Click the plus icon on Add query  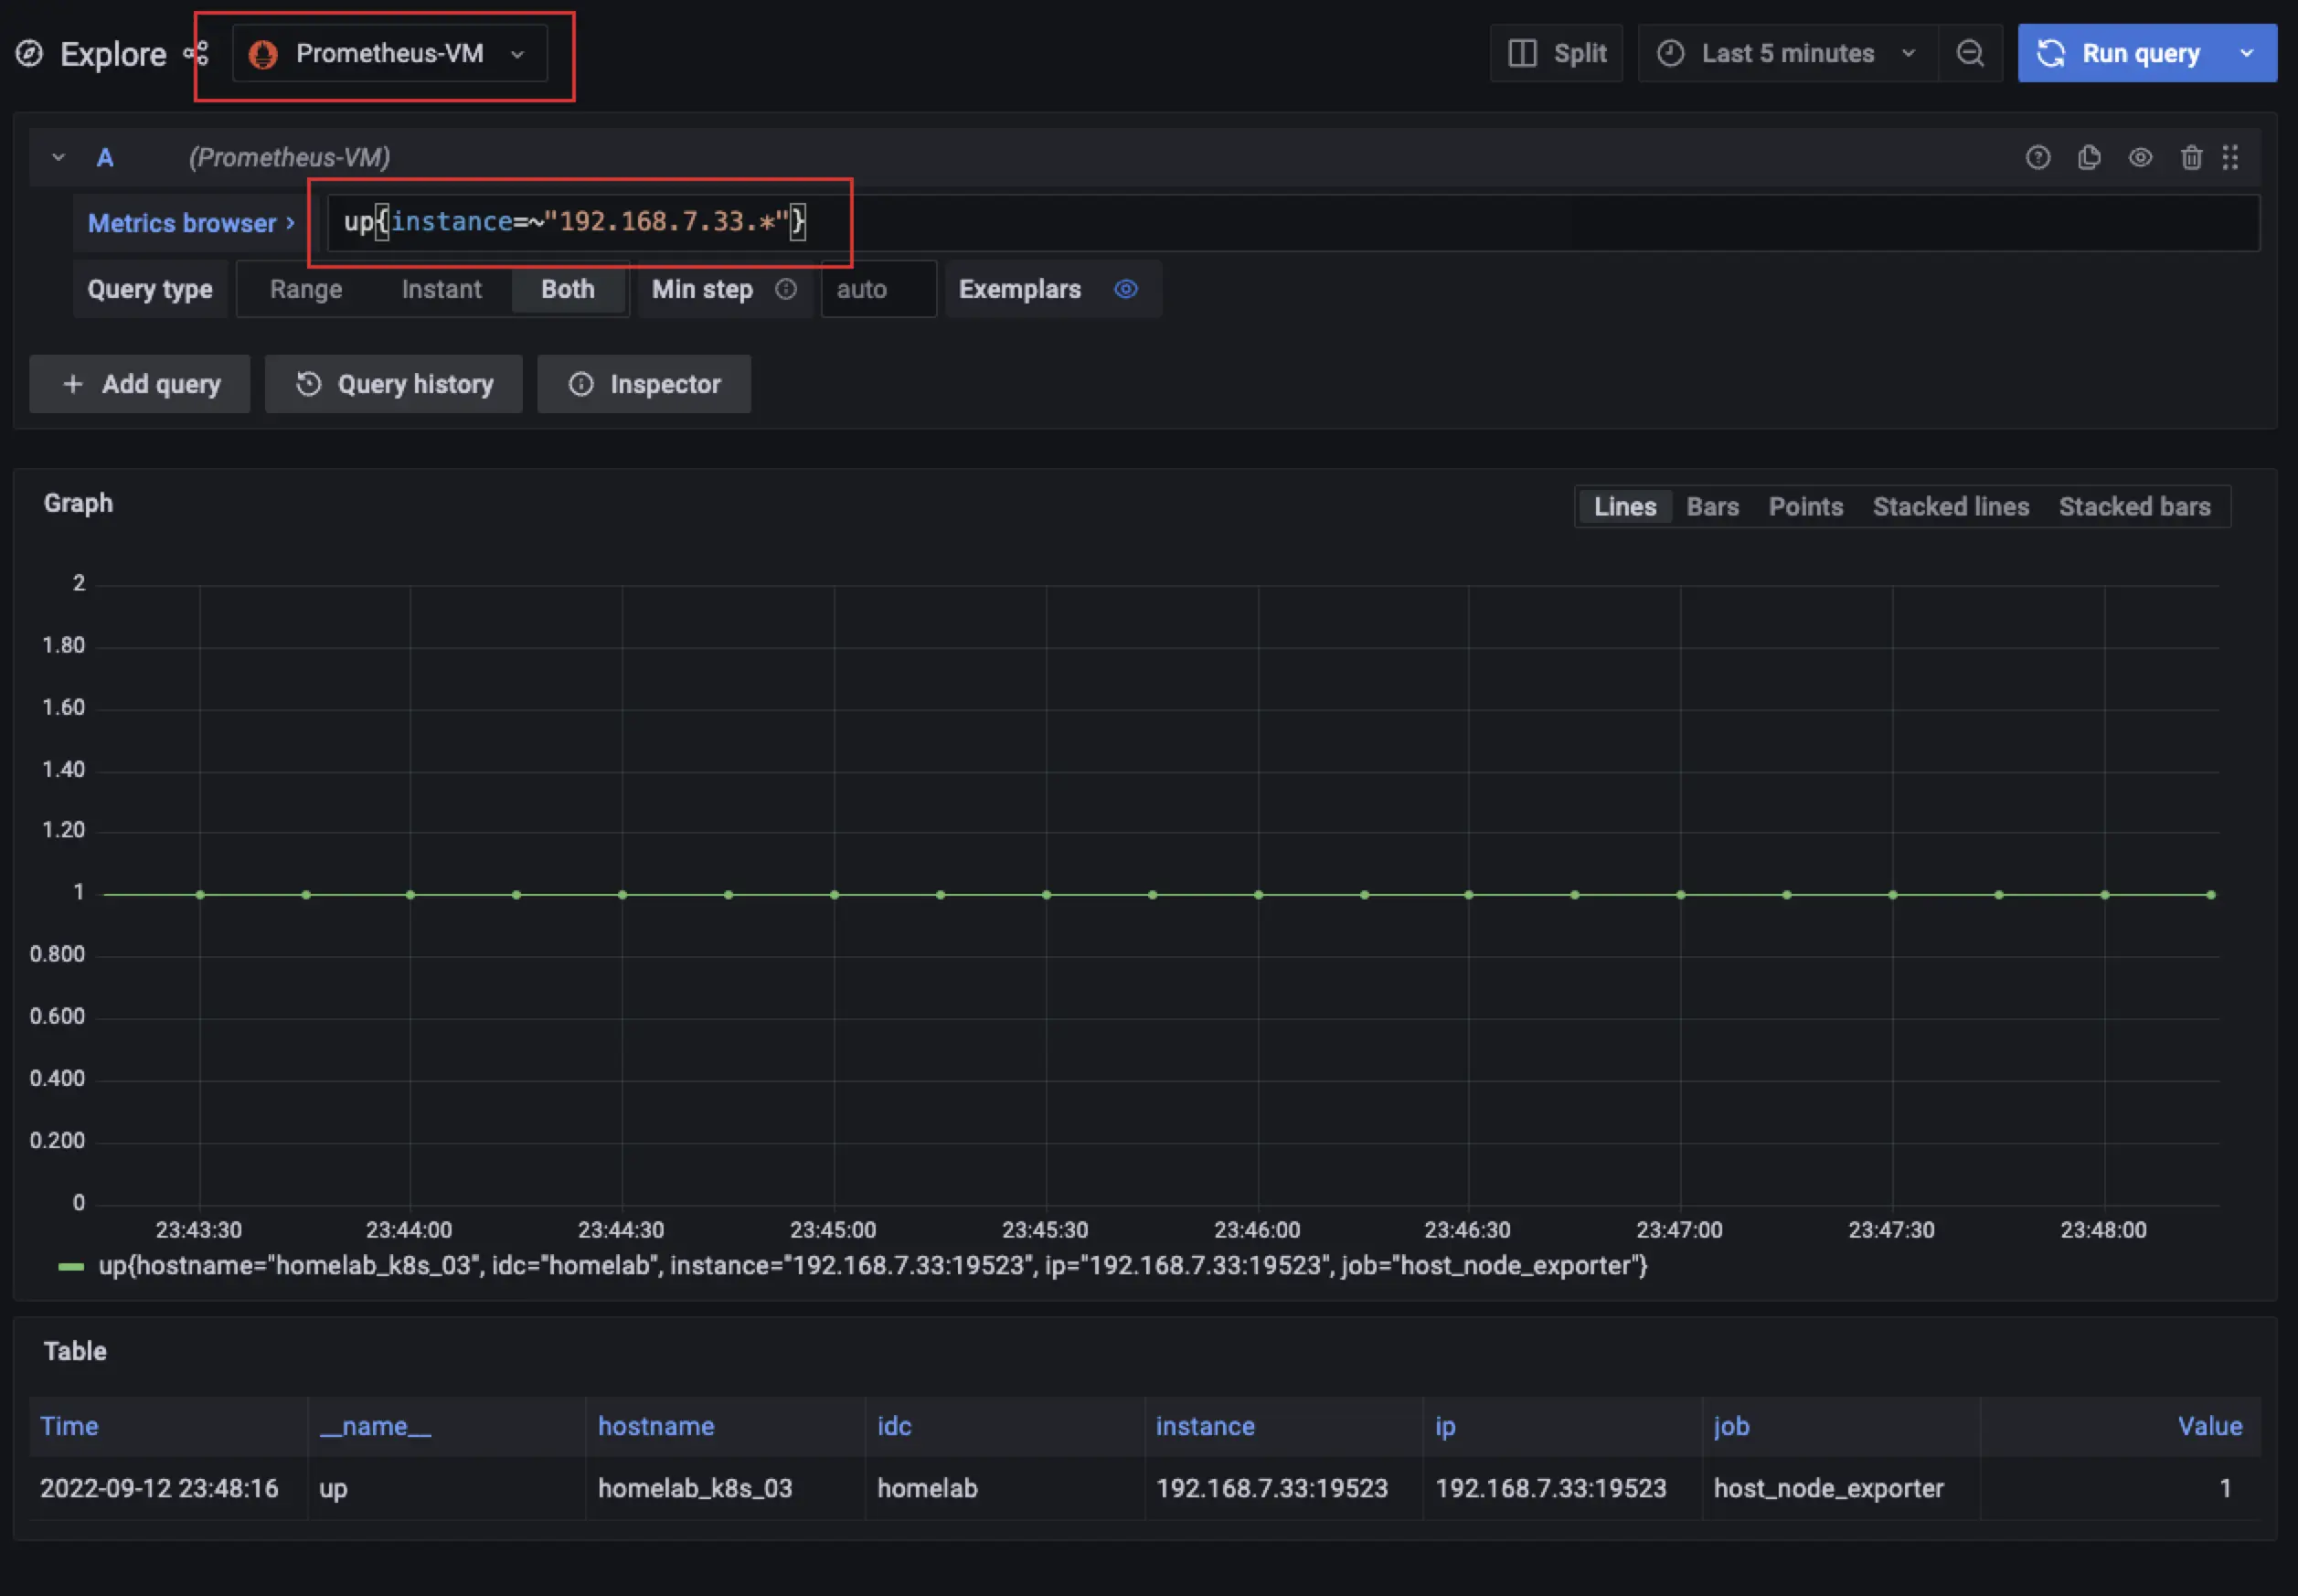tap(73, 384)
